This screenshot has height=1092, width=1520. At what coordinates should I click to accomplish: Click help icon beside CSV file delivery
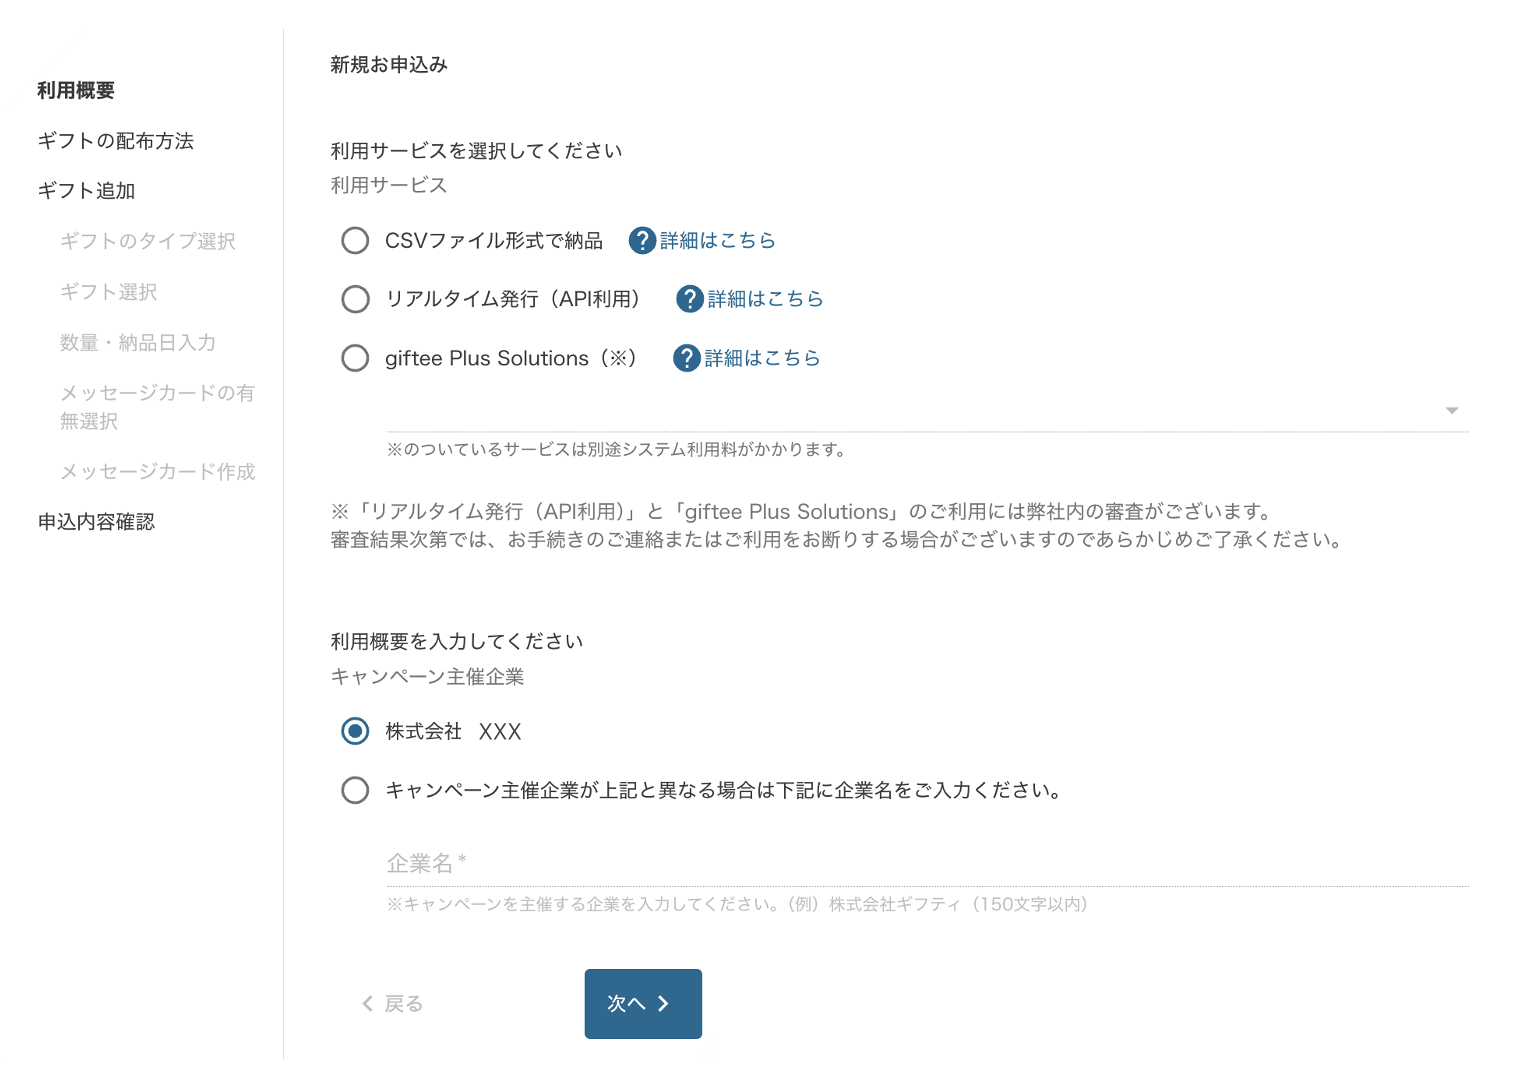[x=642, y=241]
